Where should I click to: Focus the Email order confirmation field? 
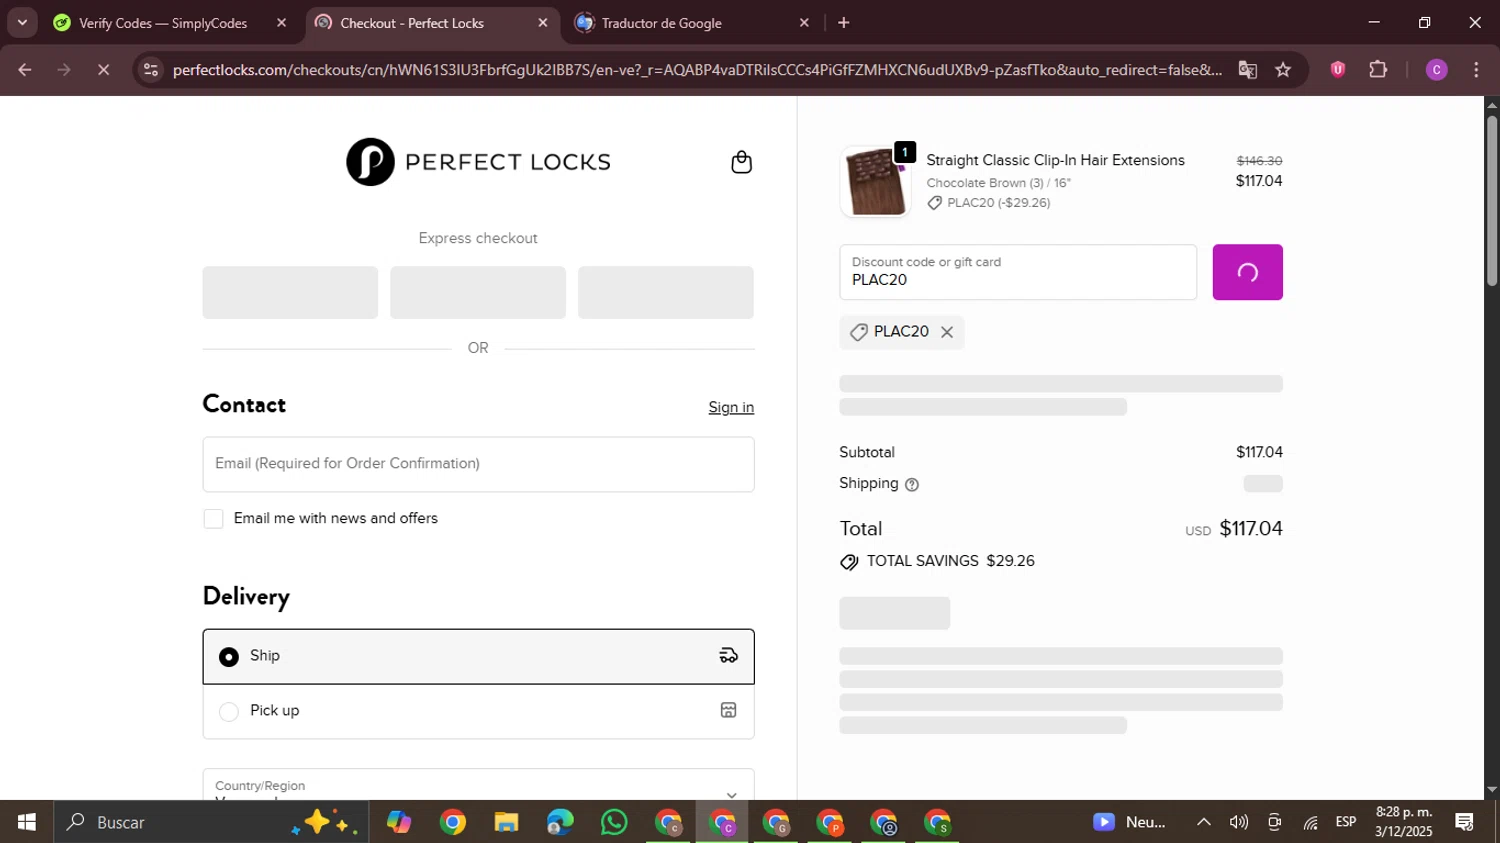[x=478, y=464]
